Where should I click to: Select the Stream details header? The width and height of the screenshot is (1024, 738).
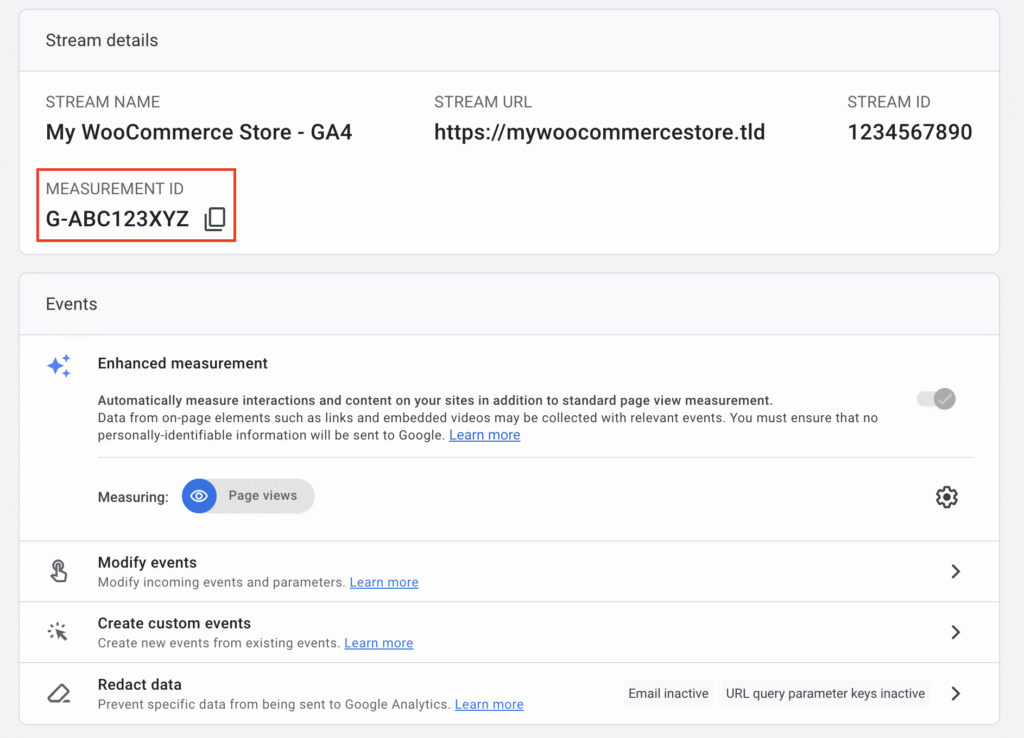pyautogui.click(x=101, y=40)
